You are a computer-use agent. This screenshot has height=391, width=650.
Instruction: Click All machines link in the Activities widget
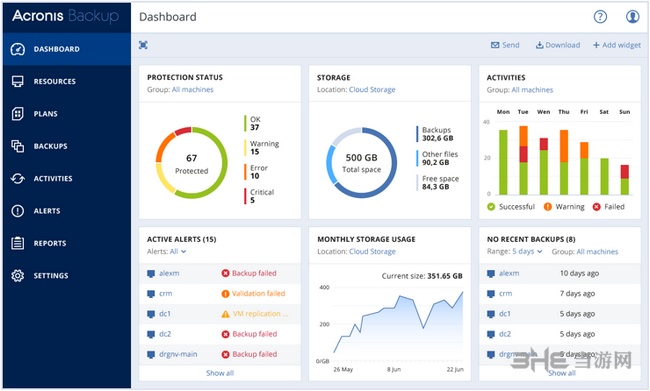(532, 90)
